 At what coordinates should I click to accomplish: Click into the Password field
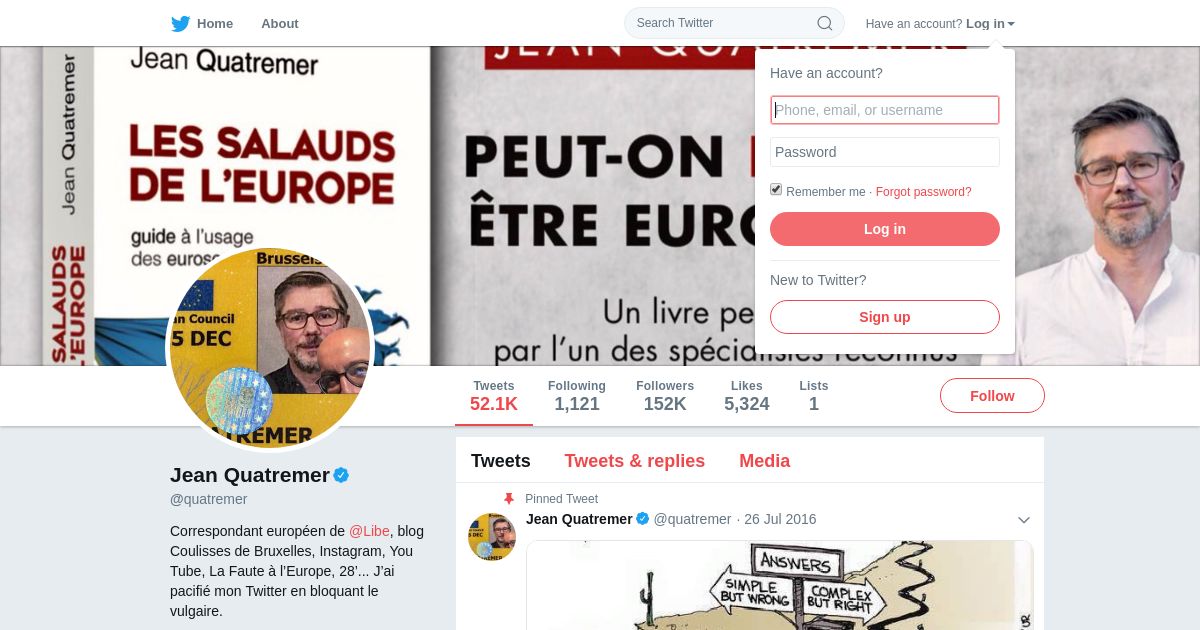pyautogui.click(x=885, y=152)
